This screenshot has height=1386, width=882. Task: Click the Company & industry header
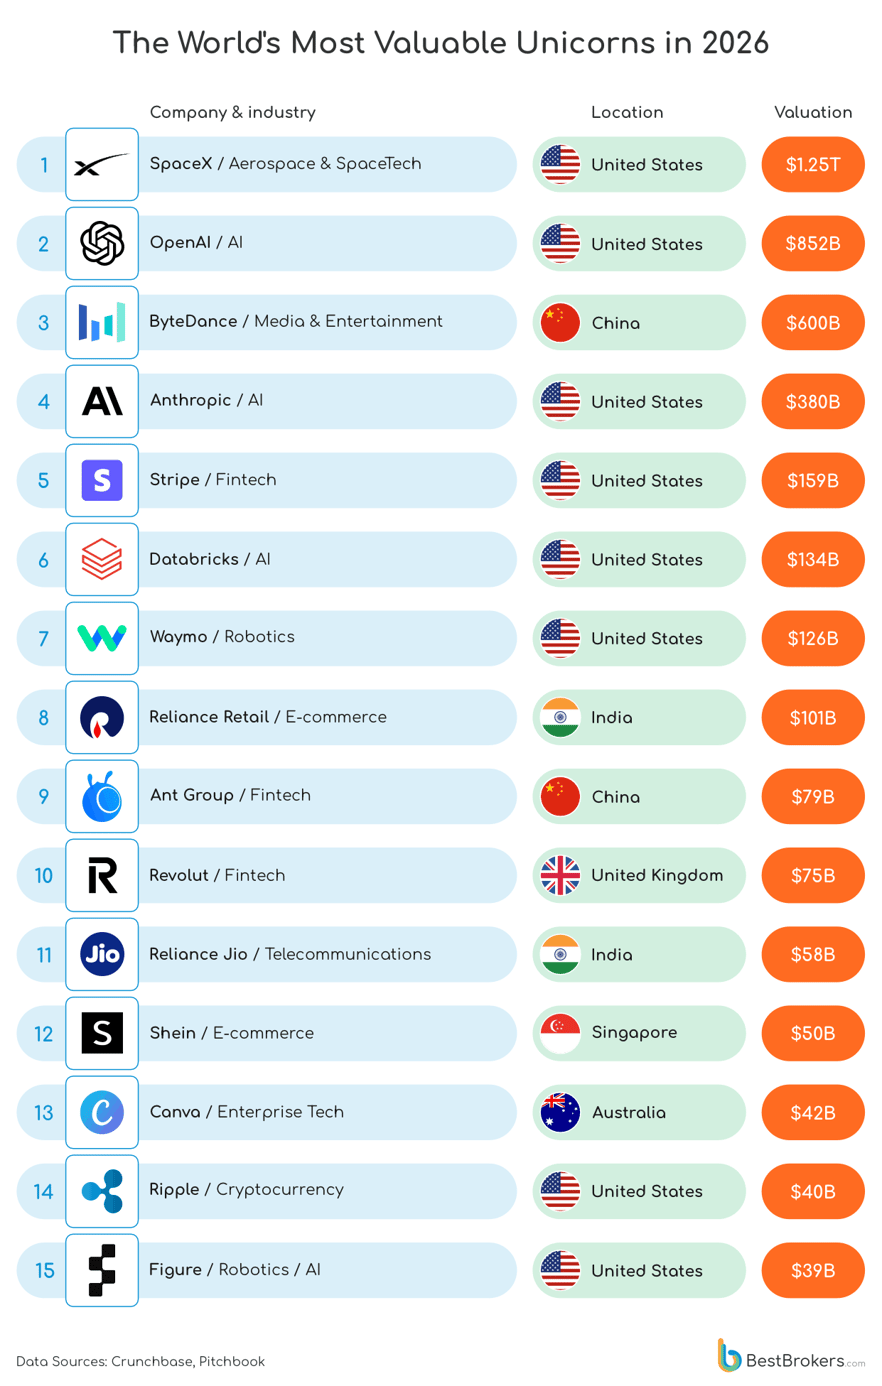pos(233,113)
